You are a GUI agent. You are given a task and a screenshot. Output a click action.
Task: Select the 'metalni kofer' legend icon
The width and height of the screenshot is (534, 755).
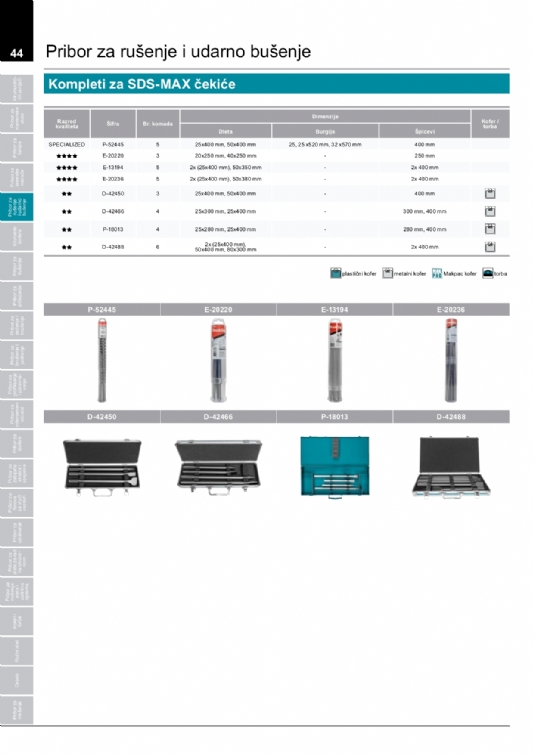coord(388,273)
